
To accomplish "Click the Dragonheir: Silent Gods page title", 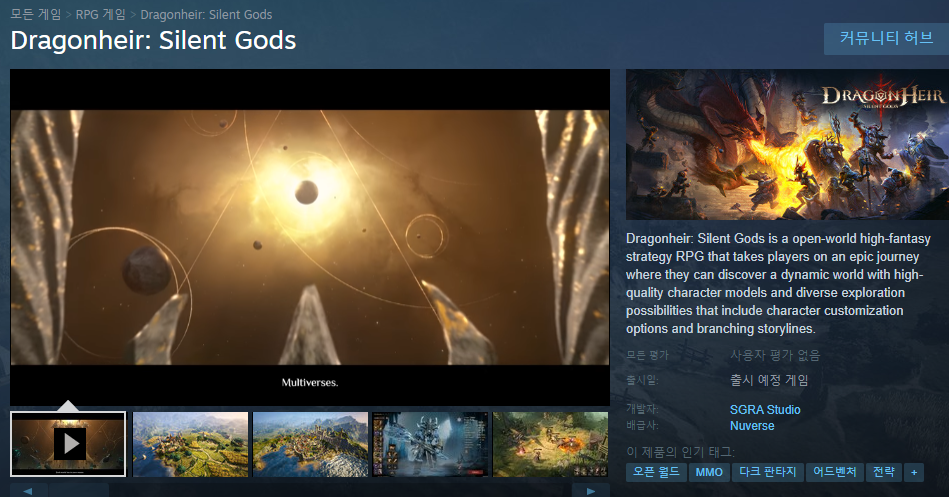I will pyautogui.click(x=153, y=41).
